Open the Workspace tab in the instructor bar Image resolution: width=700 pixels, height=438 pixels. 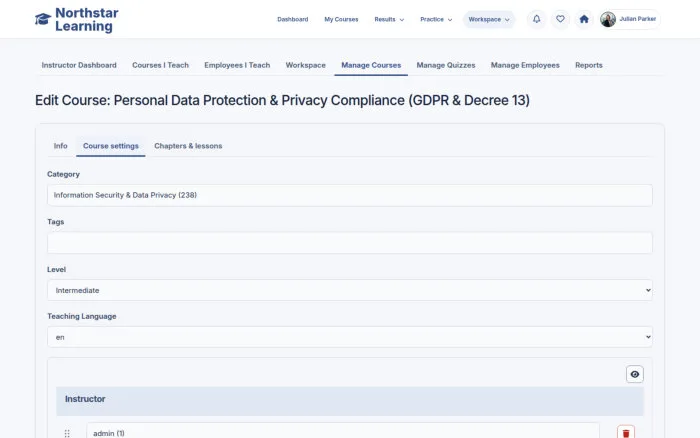click(x=305, y=65)
